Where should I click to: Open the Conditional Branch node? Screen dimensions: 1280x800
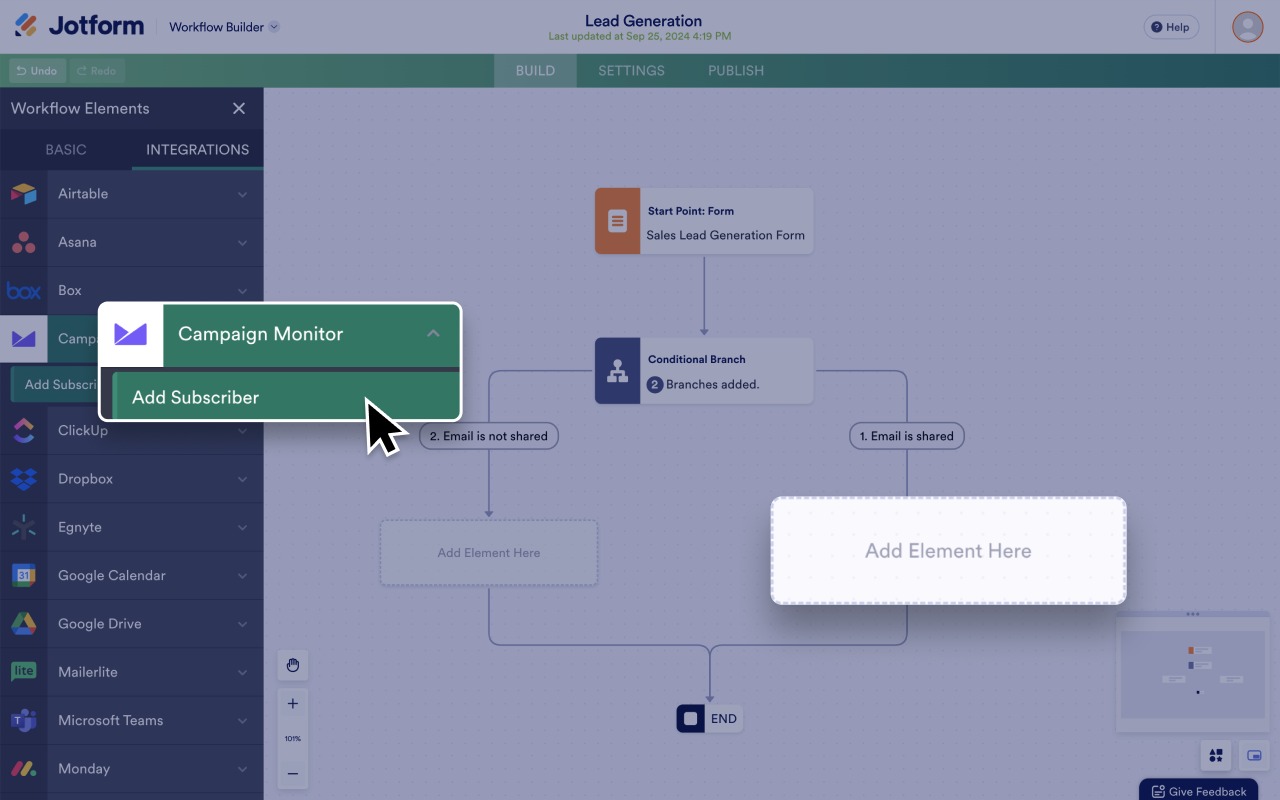704,371
